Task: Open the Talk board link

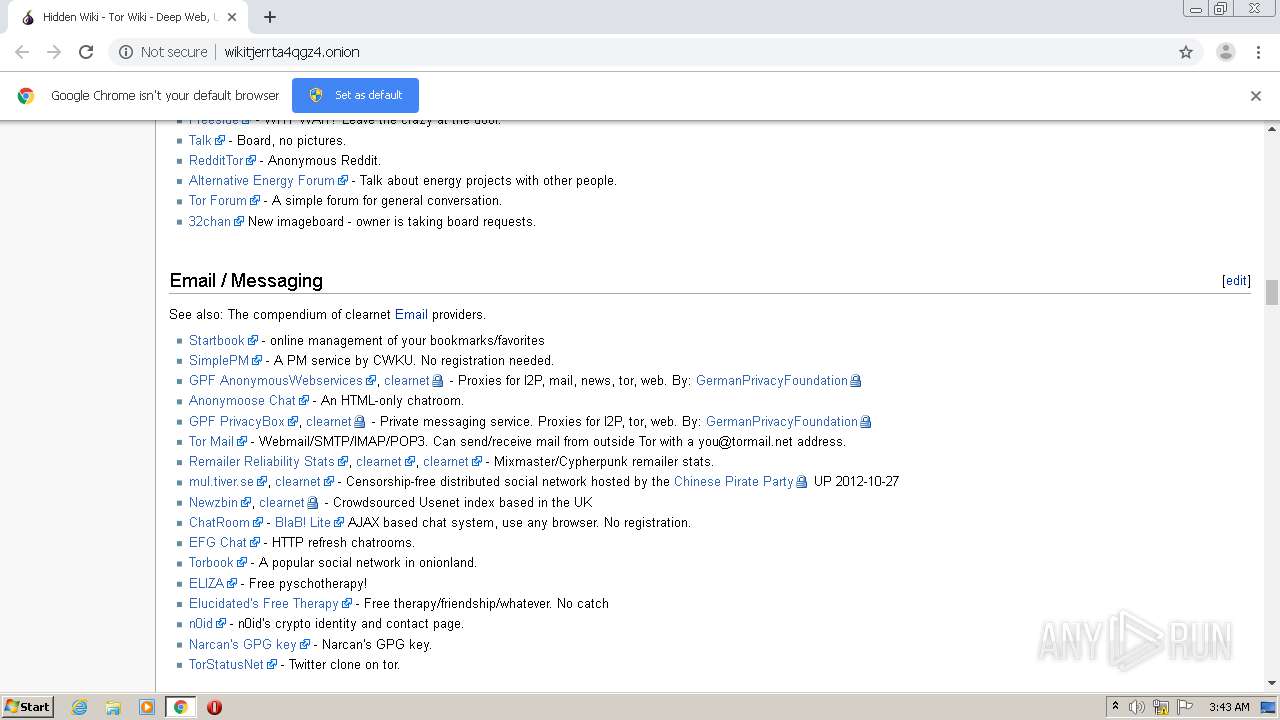Action: 200,140
